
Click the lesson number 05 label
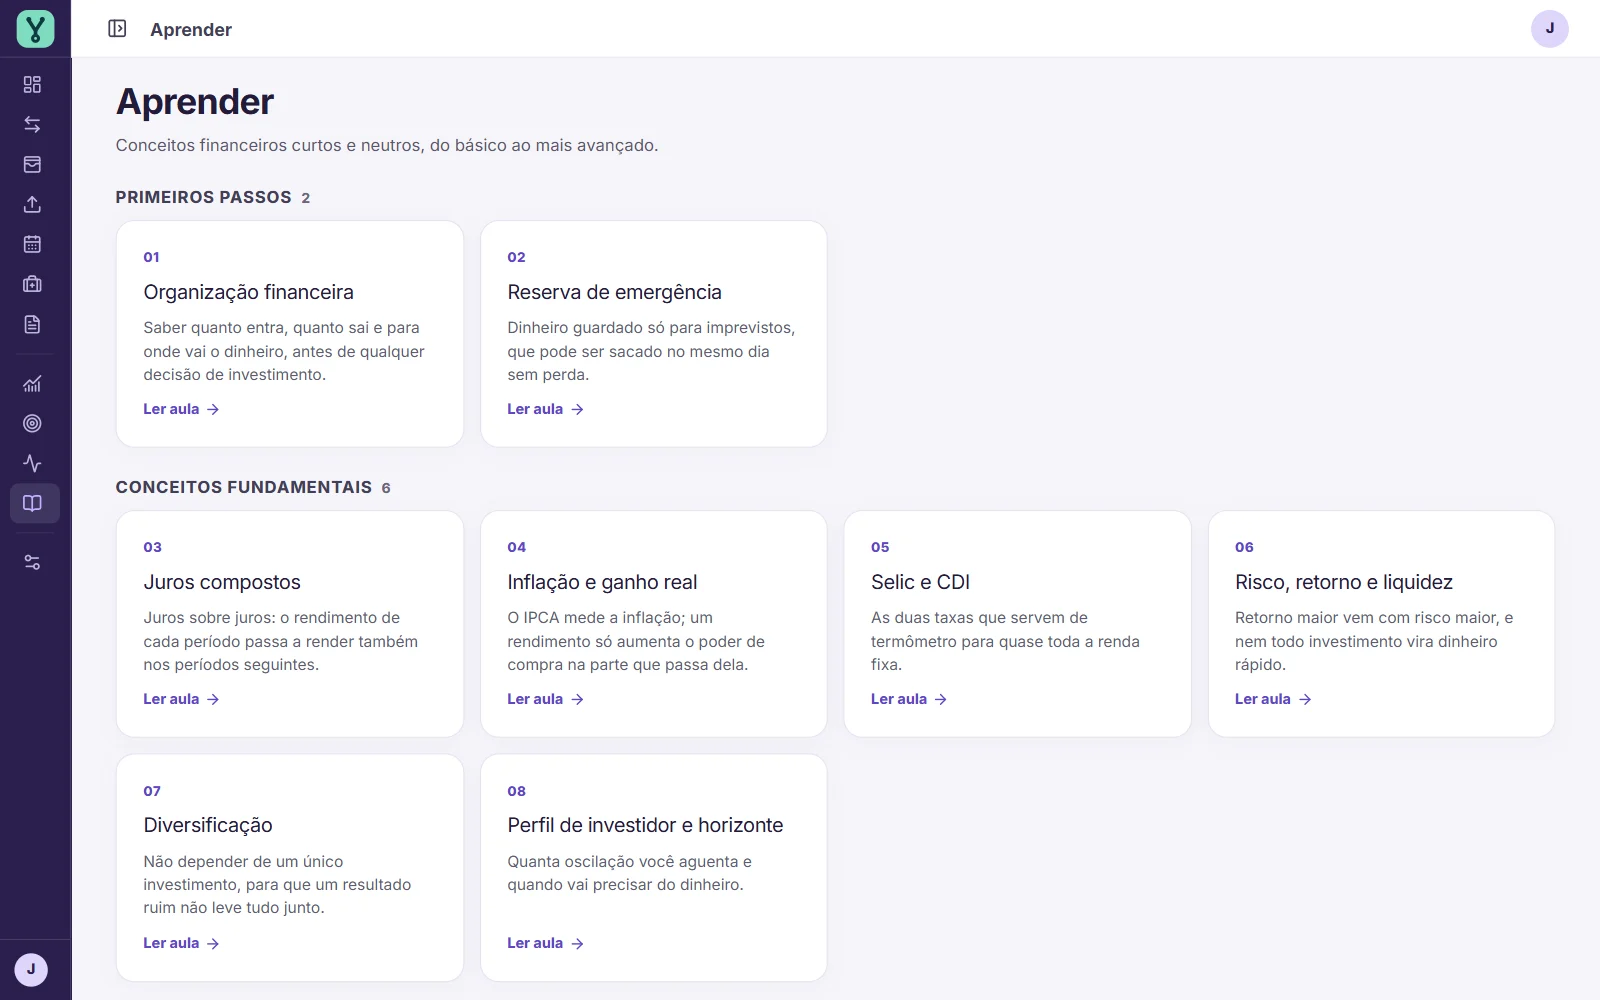pyautogui.click(x=880, y=547)
